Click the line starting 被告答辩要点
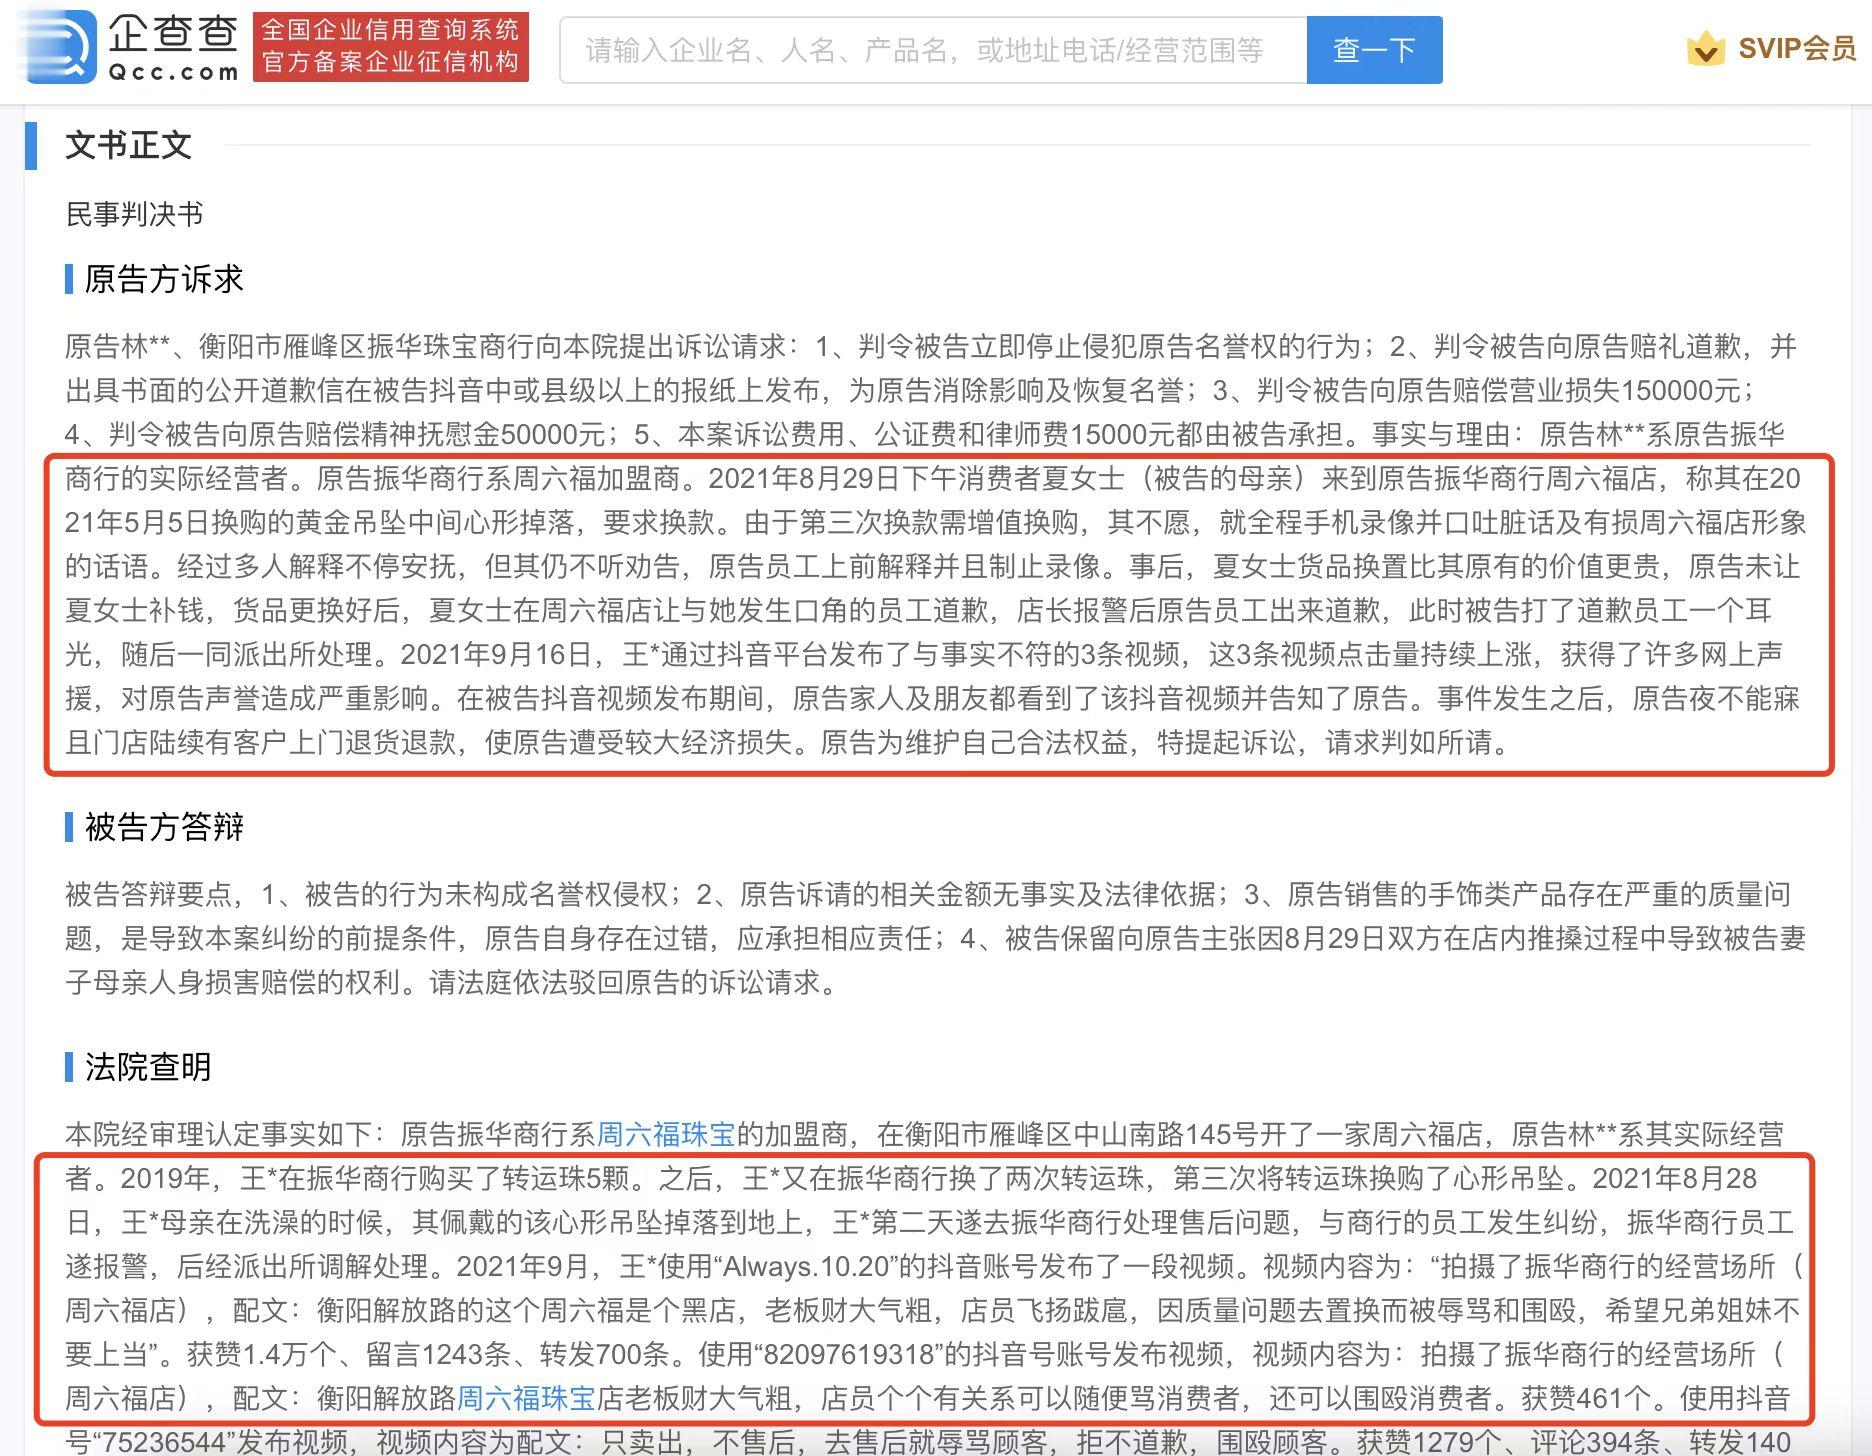 point(927,894)
